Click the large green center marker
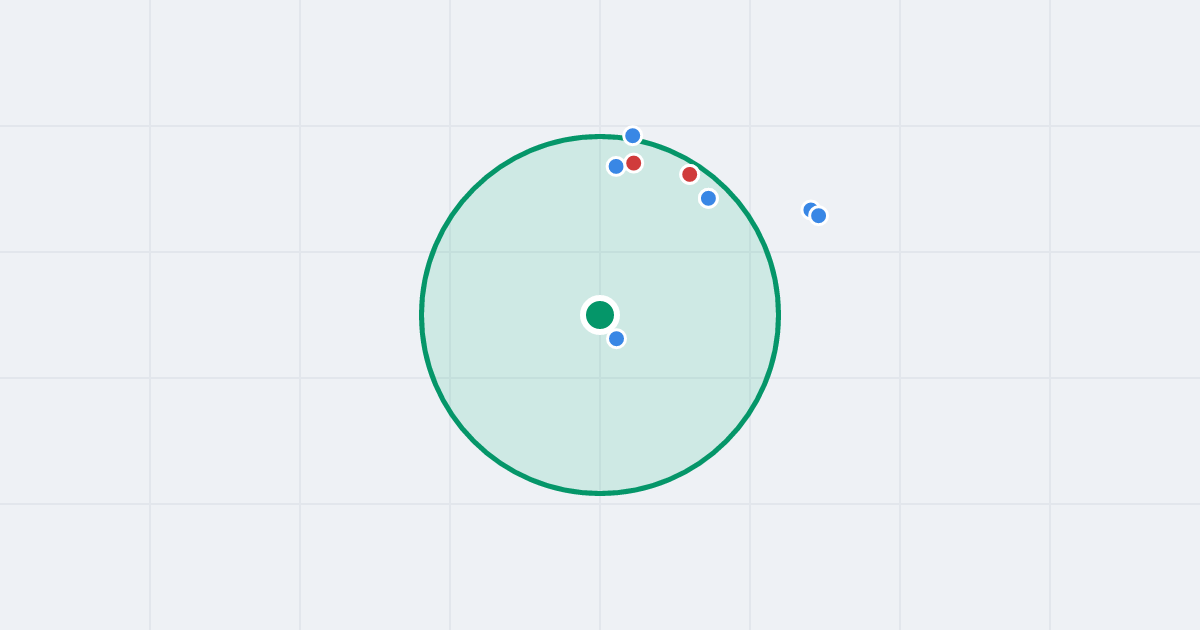 click(x=600, y=315)
